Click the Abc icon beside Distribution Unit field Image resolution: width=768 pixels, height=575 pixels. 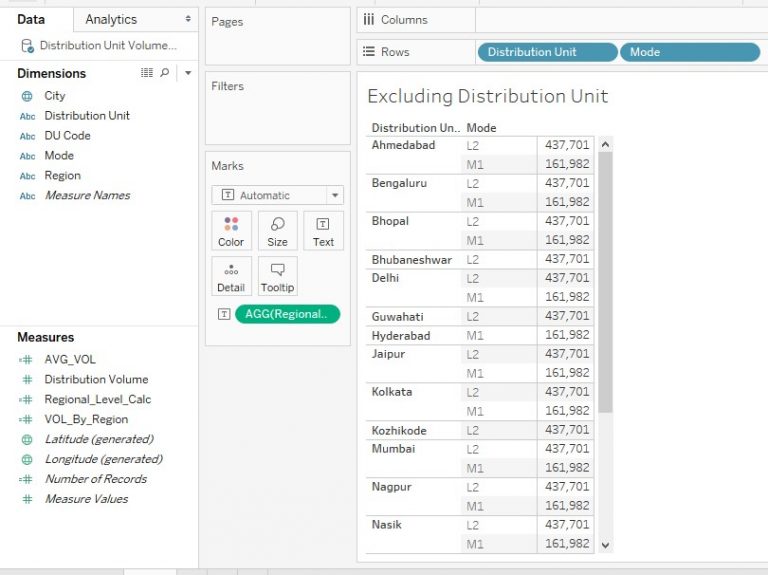[27, 116]
